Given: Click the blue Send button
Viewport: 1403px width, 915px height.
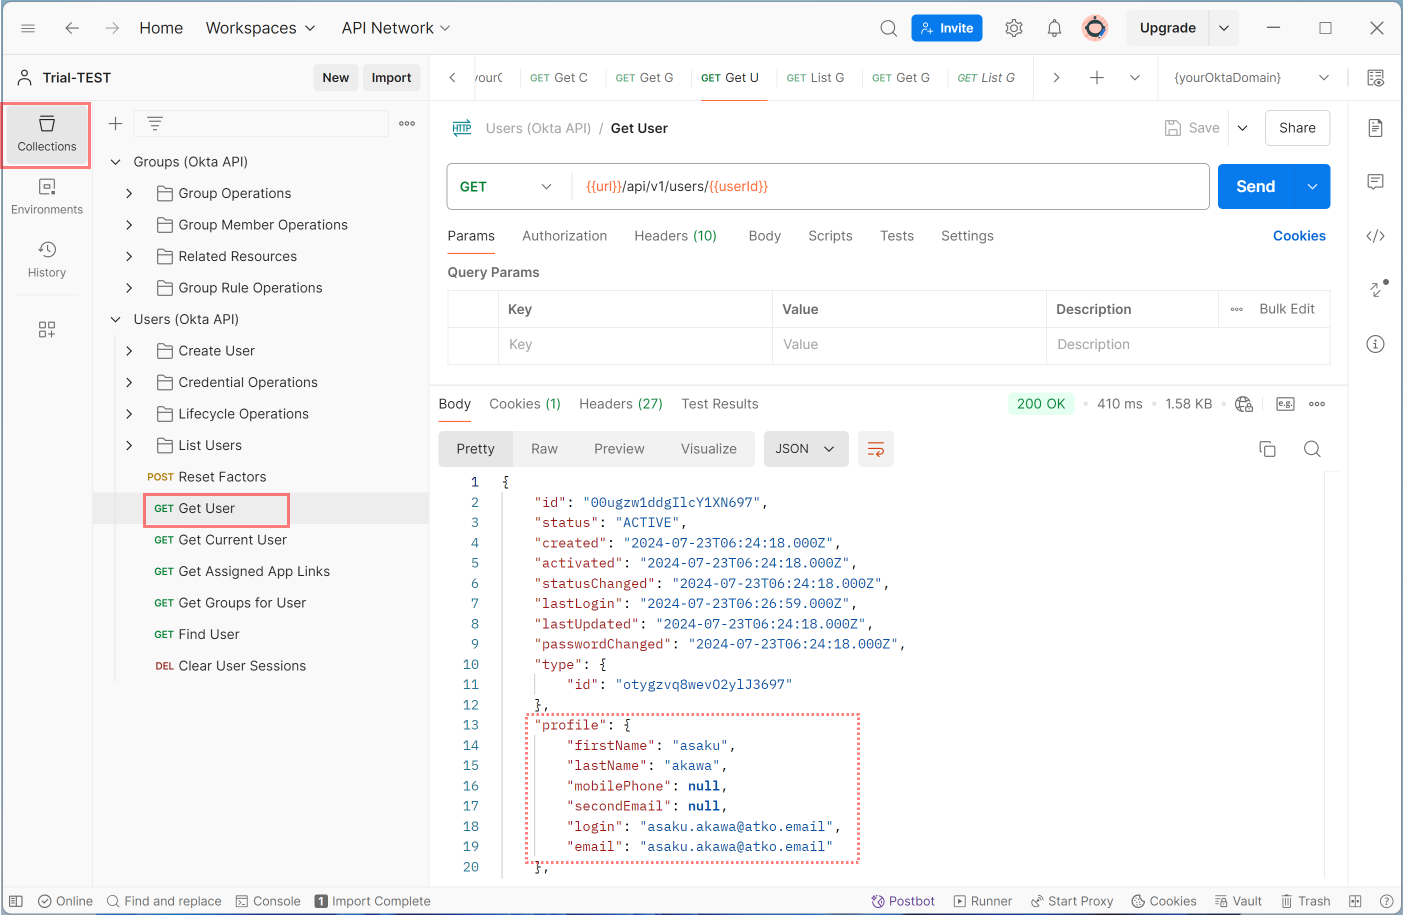Looking at the screenshot, I should (x=1255, y=187).
